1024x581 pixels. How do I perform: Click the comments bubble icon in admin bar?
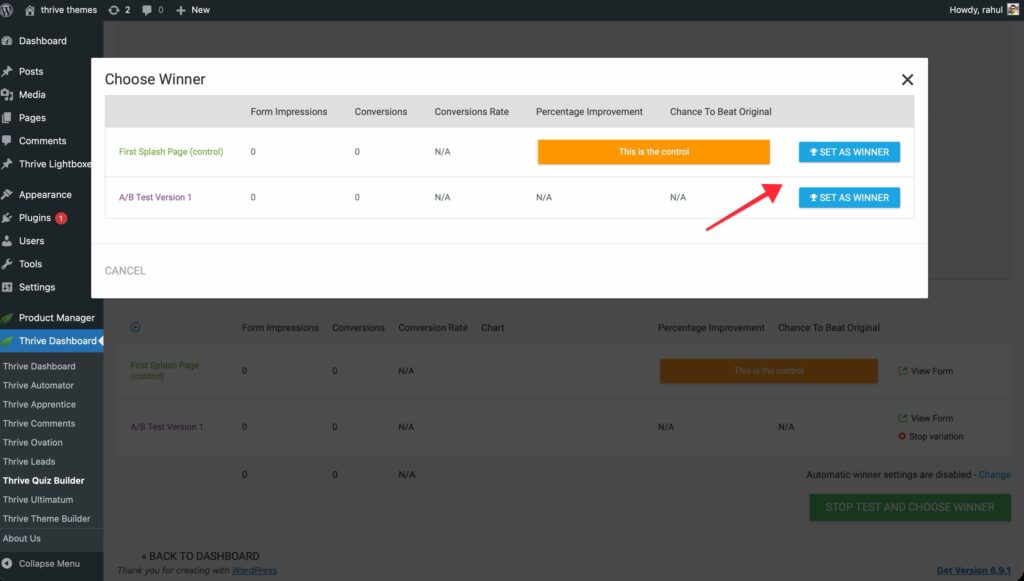coord(148,10)
